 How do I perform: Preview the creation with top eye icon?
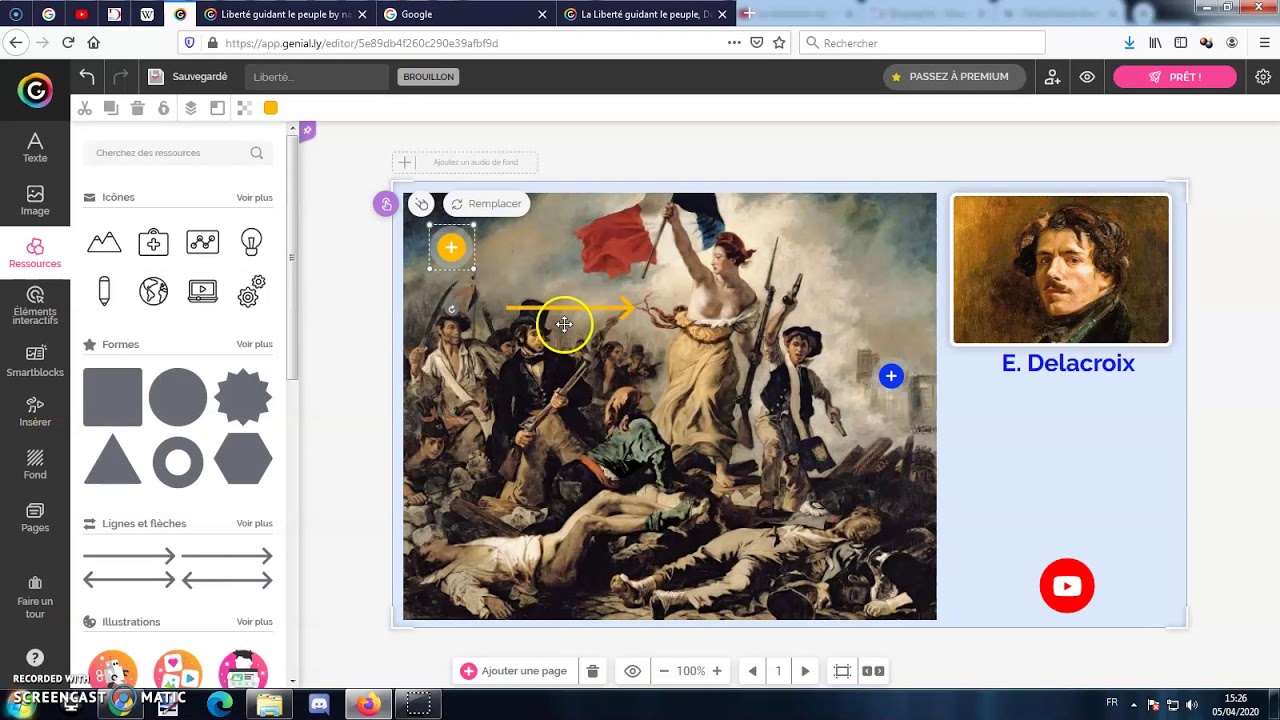(x=1087, y=77)
